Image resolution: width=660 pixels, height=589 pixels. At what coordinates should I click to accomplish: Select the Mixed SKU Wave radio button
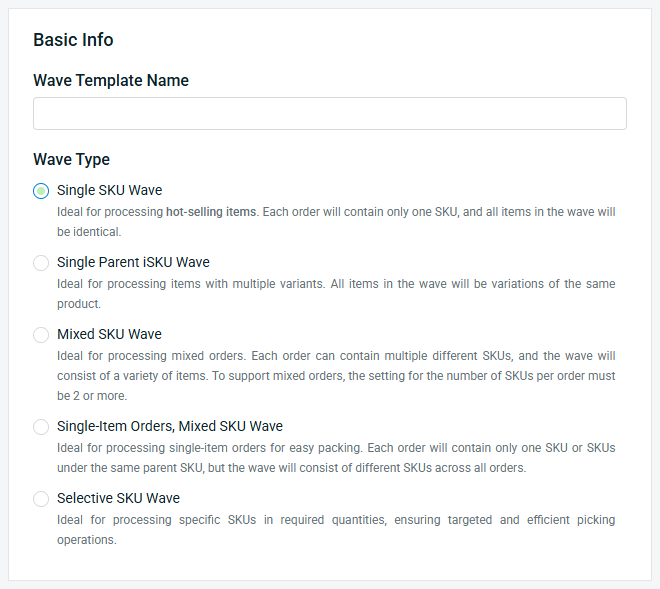pyautogui.click(x=41, y=335)
